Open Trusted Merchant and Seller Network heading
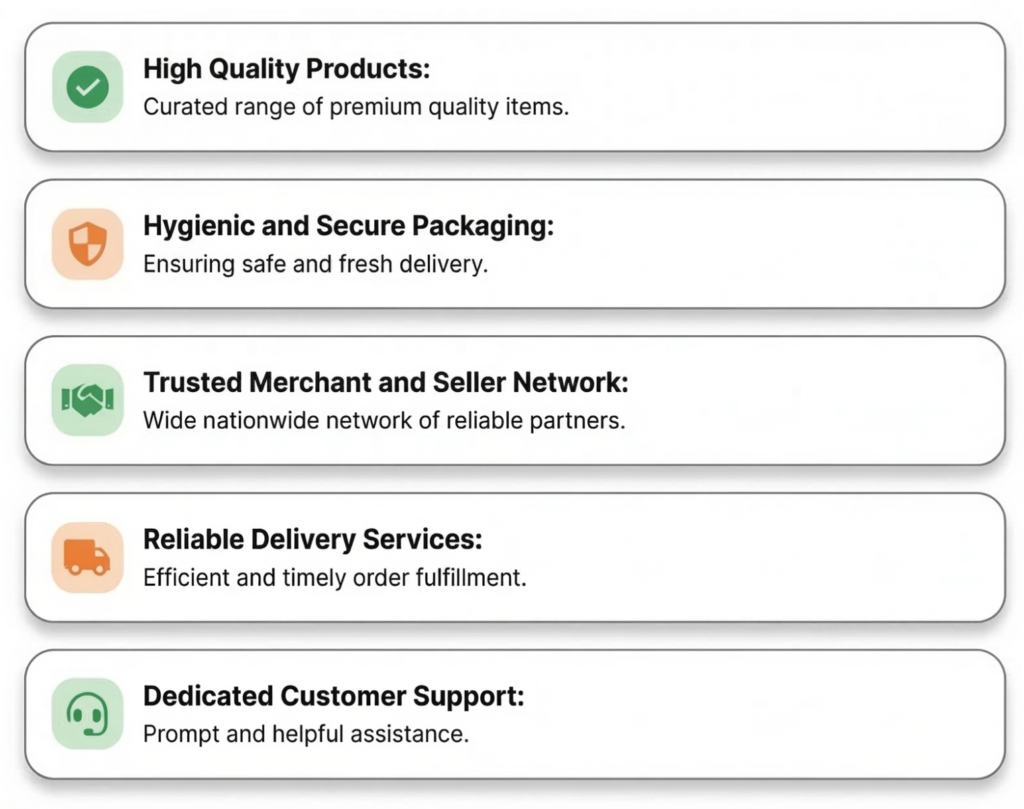 386,383
